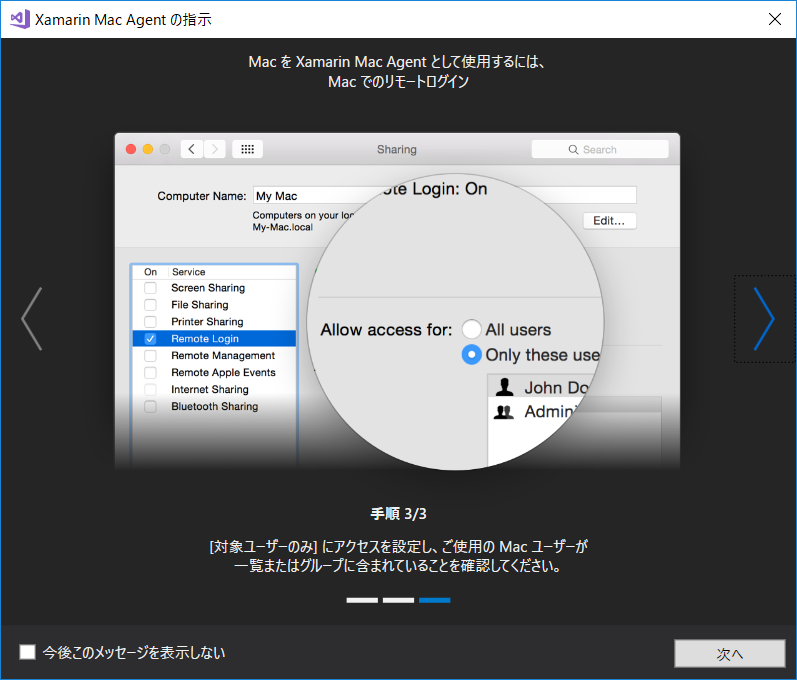The height and width of the screenshot is (680, 797).
Task: Jump to the second step page indicator
Action: click(398, 600)
